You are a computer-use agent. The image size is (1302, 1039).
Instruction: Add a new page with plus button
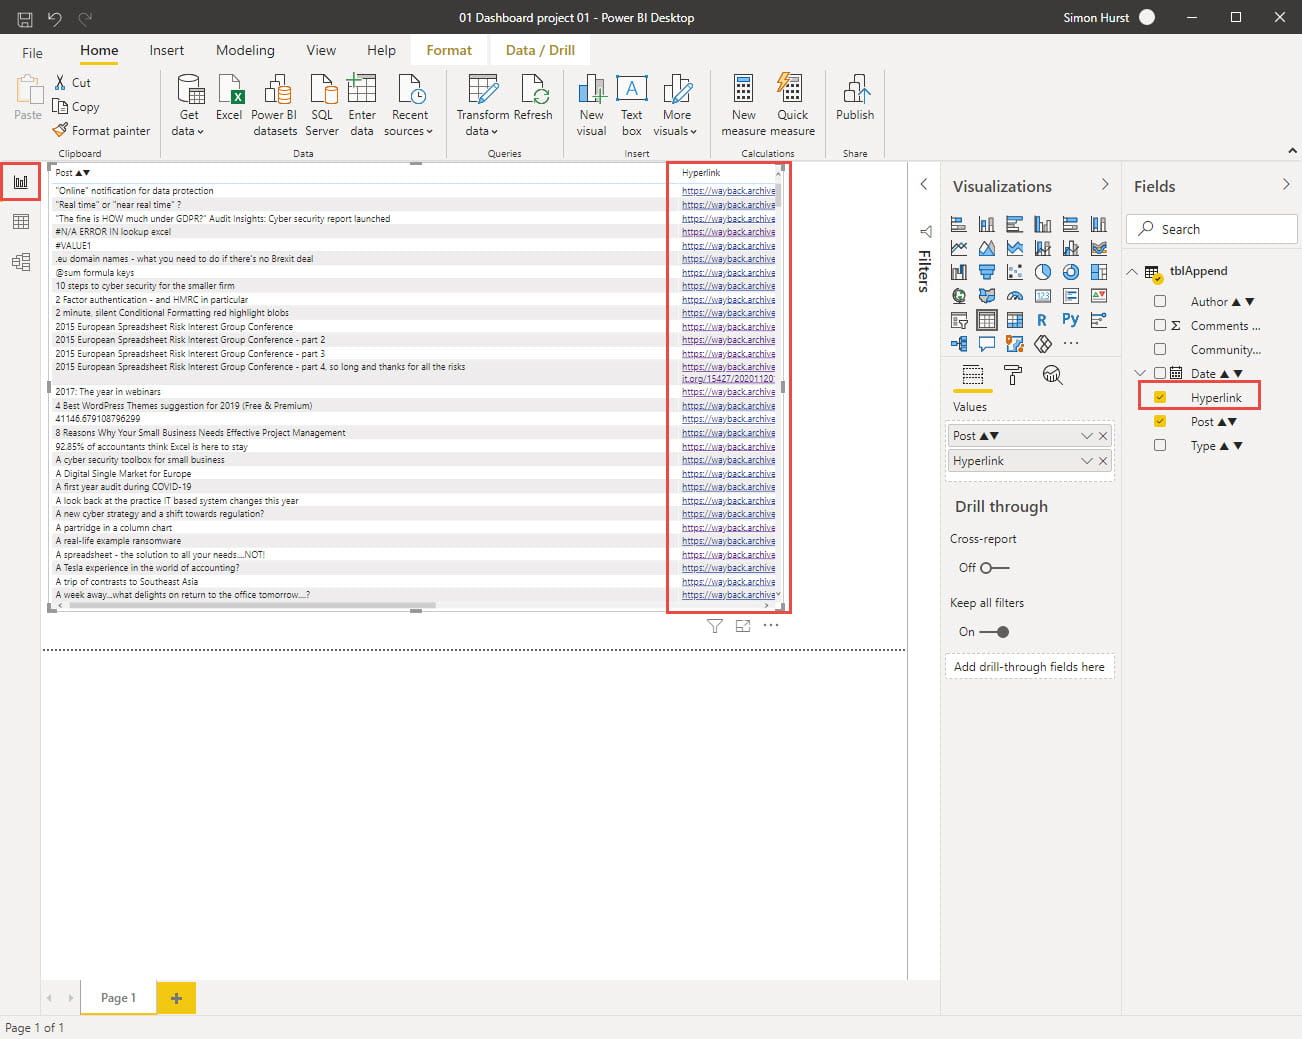pos(176,998)
